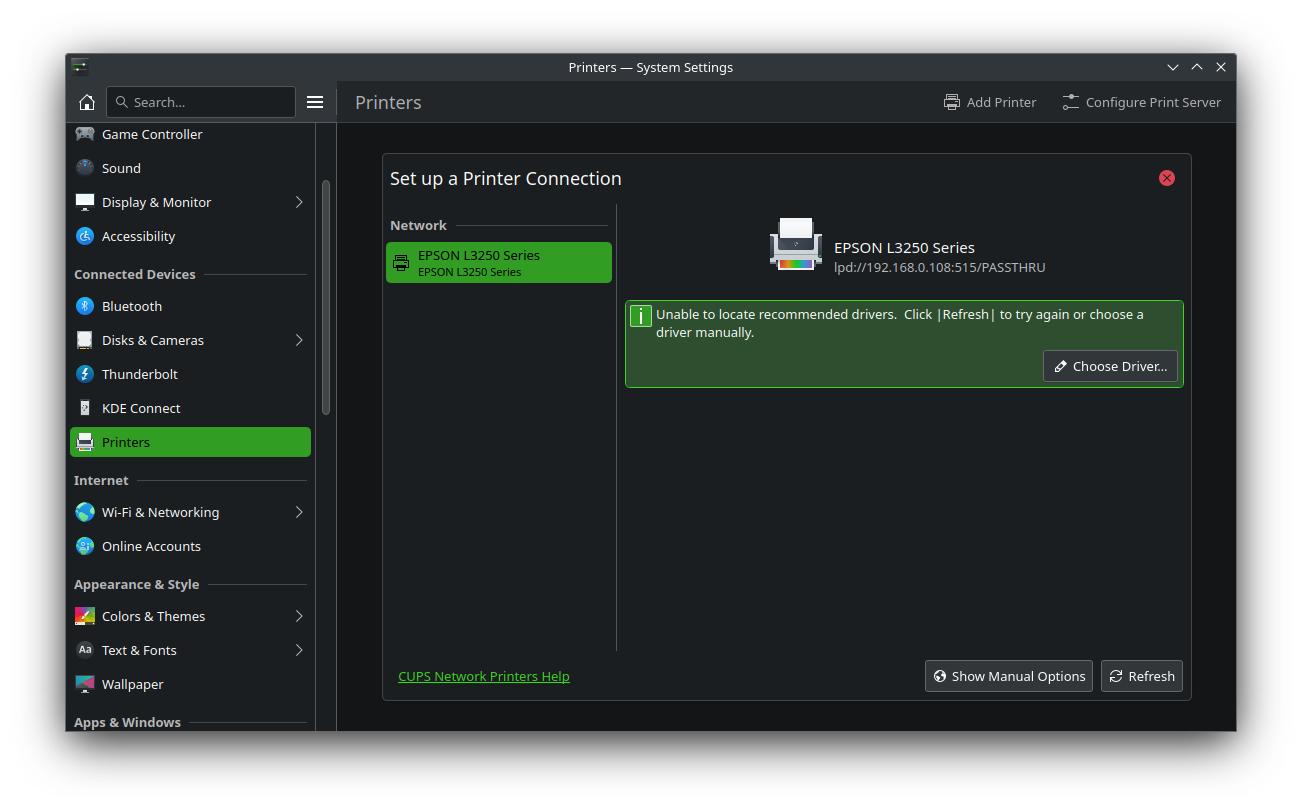Click the small printer icon in Network list
The width and height of the screenshot is (1303, 810).
point(401,263)
